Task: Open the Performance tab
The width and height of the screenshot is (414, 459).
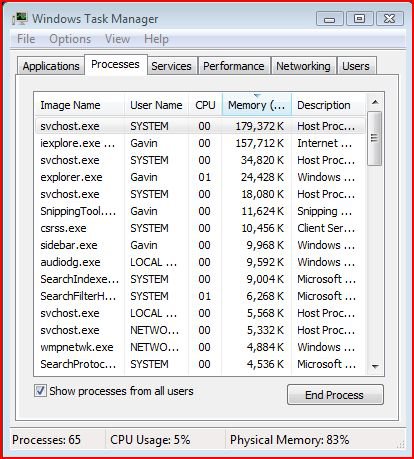Action: pyautogui.click(x=234, y=66)
